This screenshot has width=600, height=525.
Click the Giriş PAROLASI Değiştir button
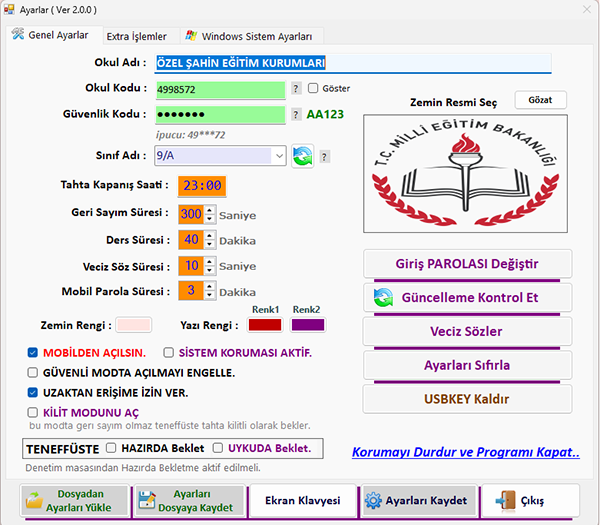(467, 264)
